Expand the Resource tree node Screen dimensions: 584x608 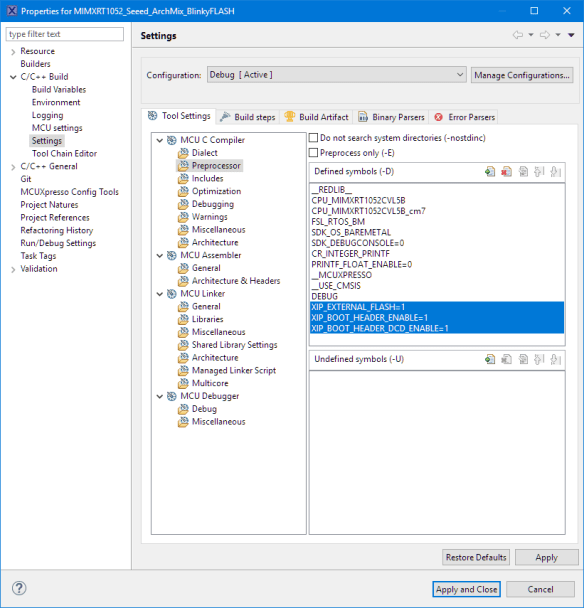click(x=13, y=52)
